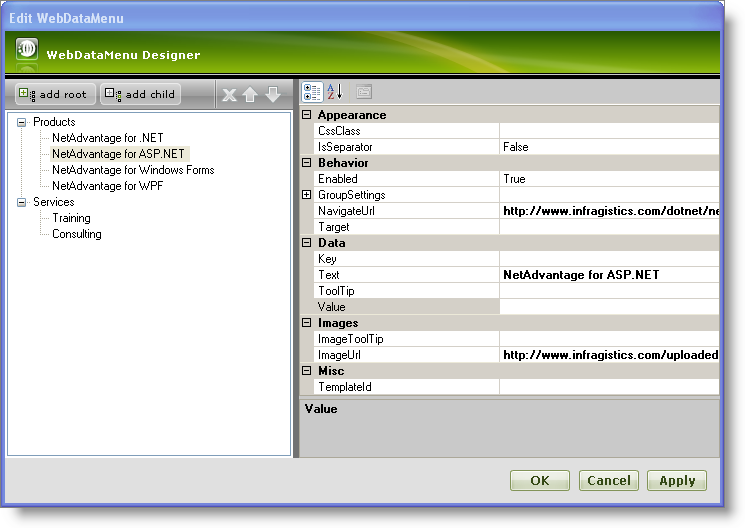
Task: Expand the GroupSettings property
Action: [x=307, y=195]
